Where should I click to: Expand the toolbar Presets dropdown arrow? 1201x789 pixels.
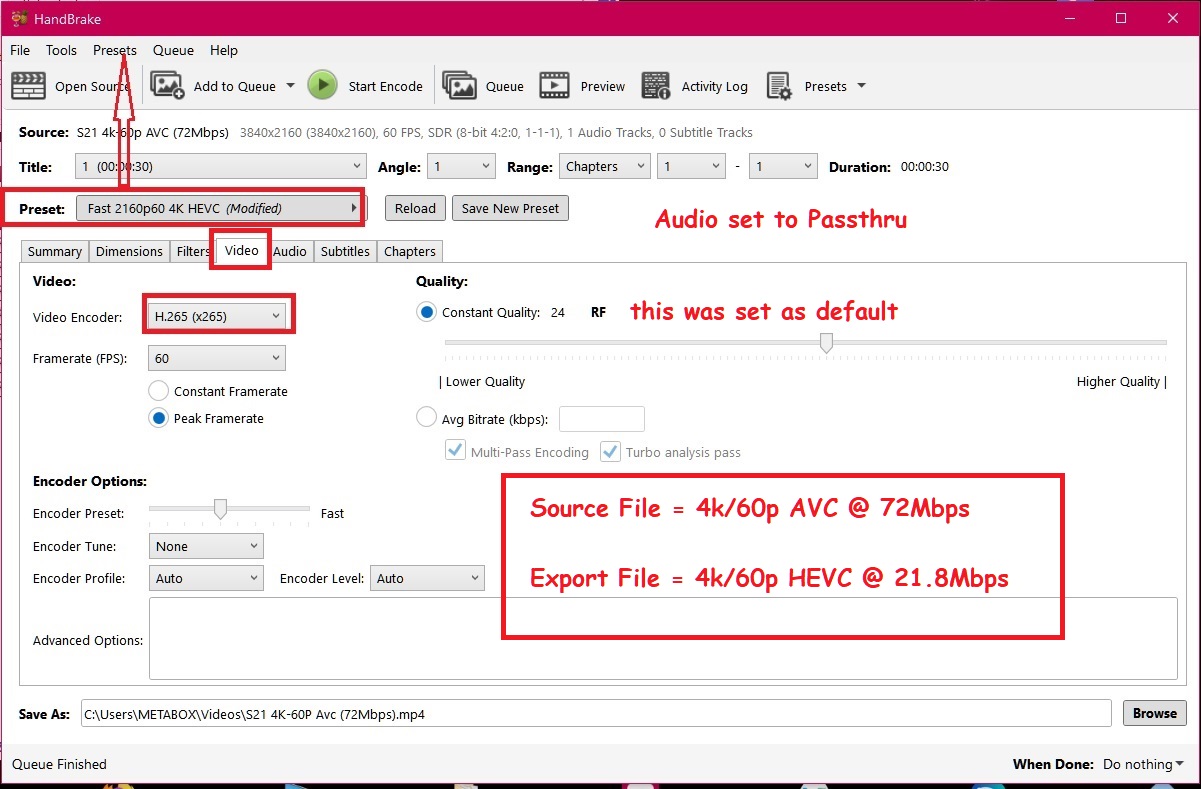click(862, 86)
